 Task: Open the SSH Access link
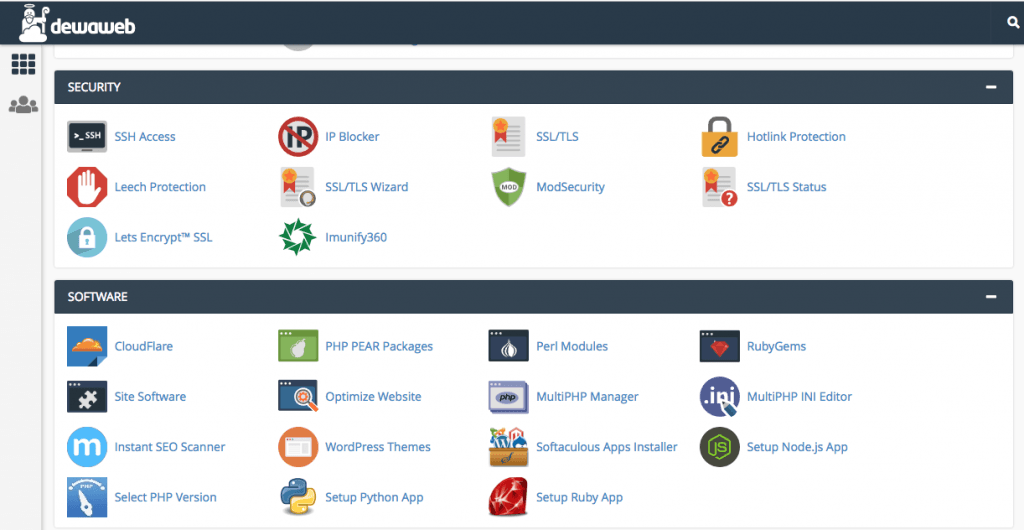click(x=145, y=136)
